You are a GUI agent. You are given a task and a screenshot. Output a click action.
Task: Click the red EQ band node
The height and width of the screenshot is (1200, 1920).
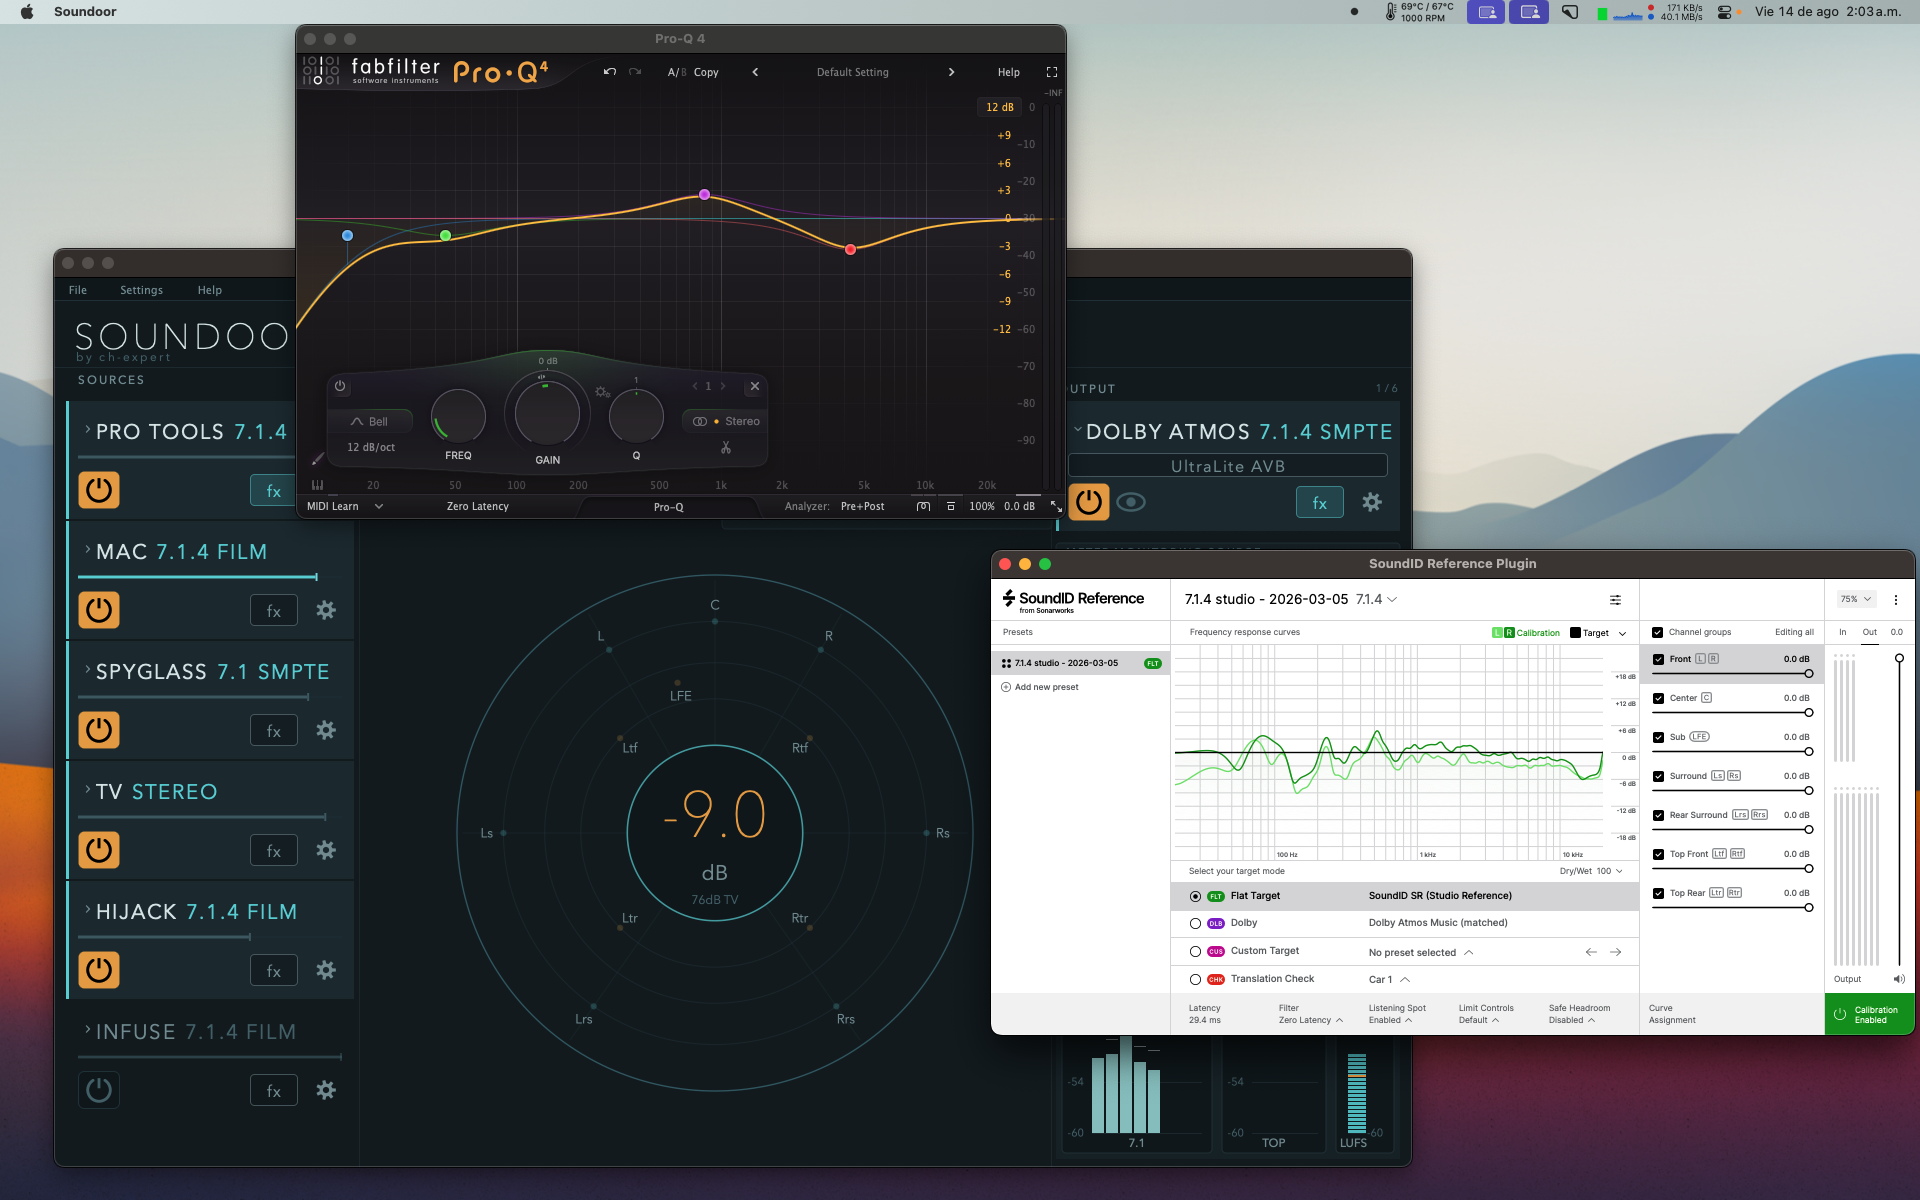[850, 249]
